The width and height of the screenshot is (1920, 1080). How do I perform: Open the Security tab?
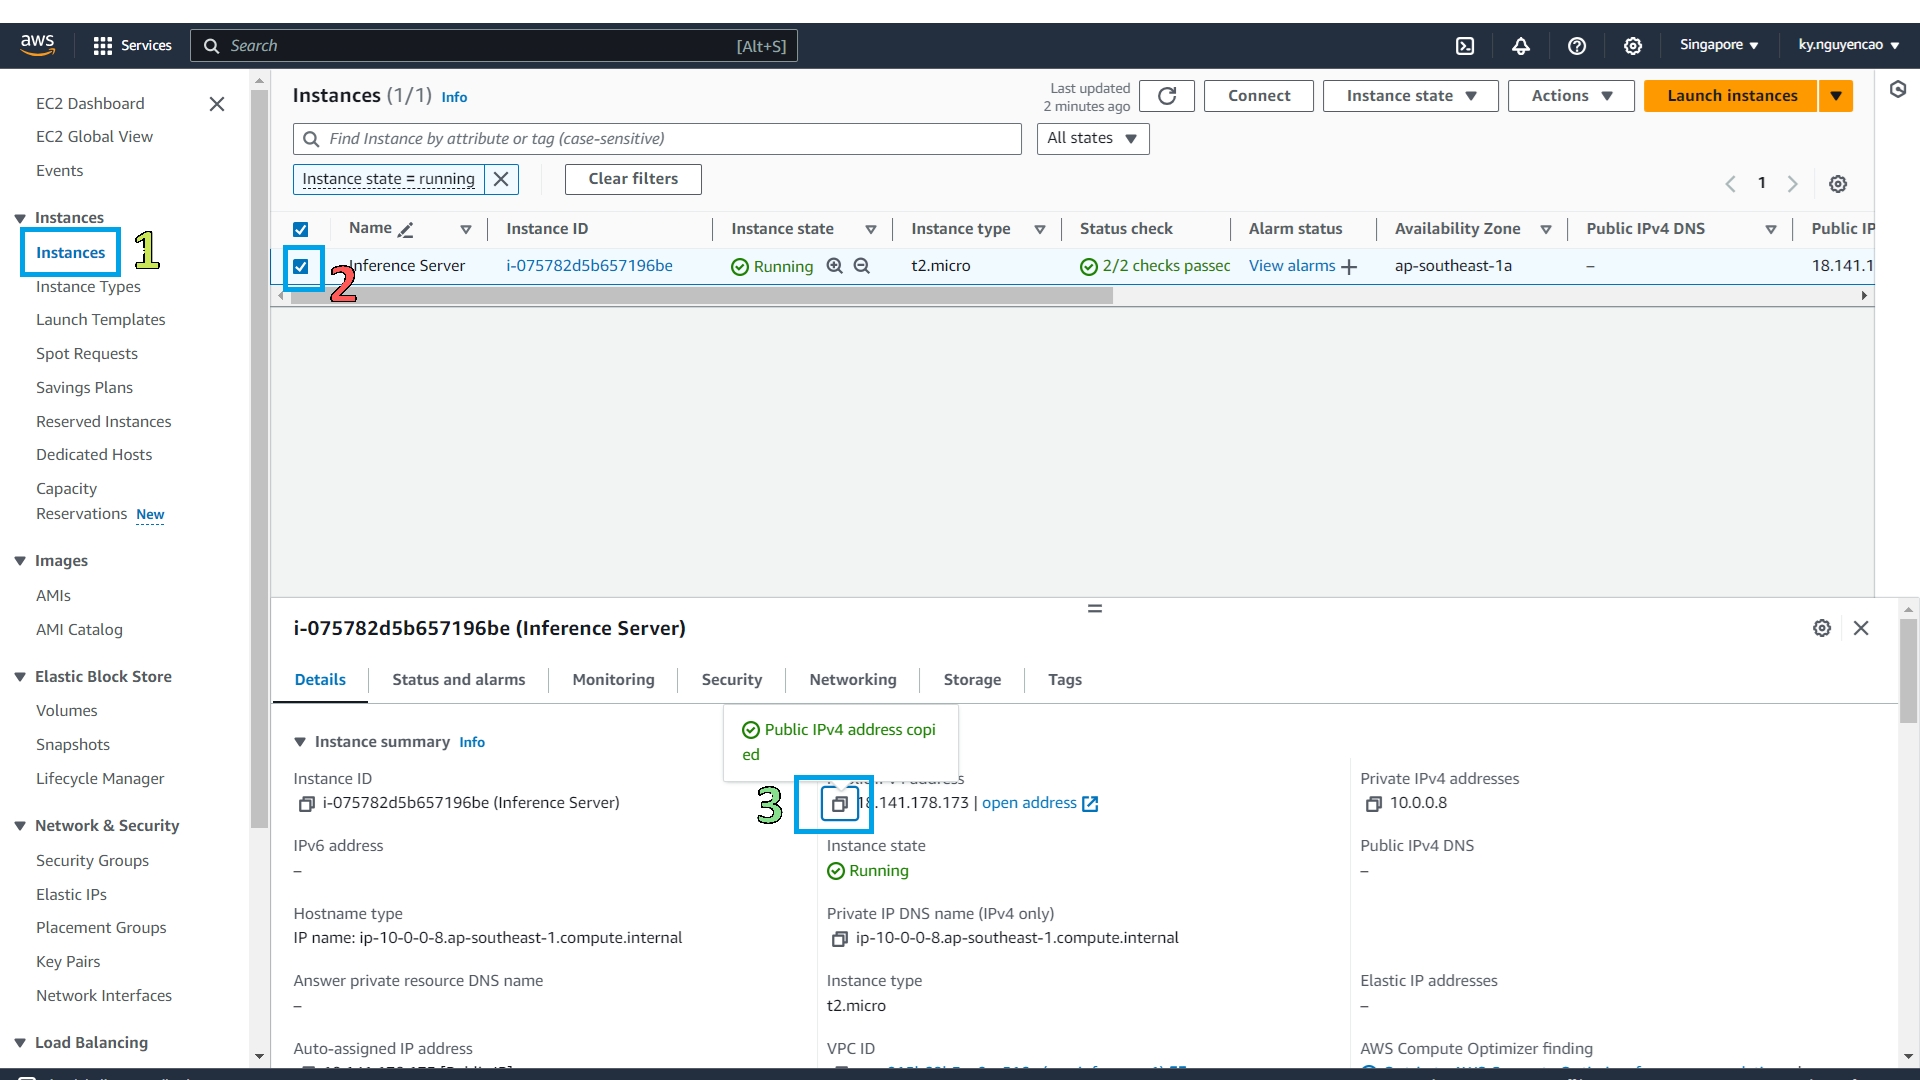click(x=731, y=680)
